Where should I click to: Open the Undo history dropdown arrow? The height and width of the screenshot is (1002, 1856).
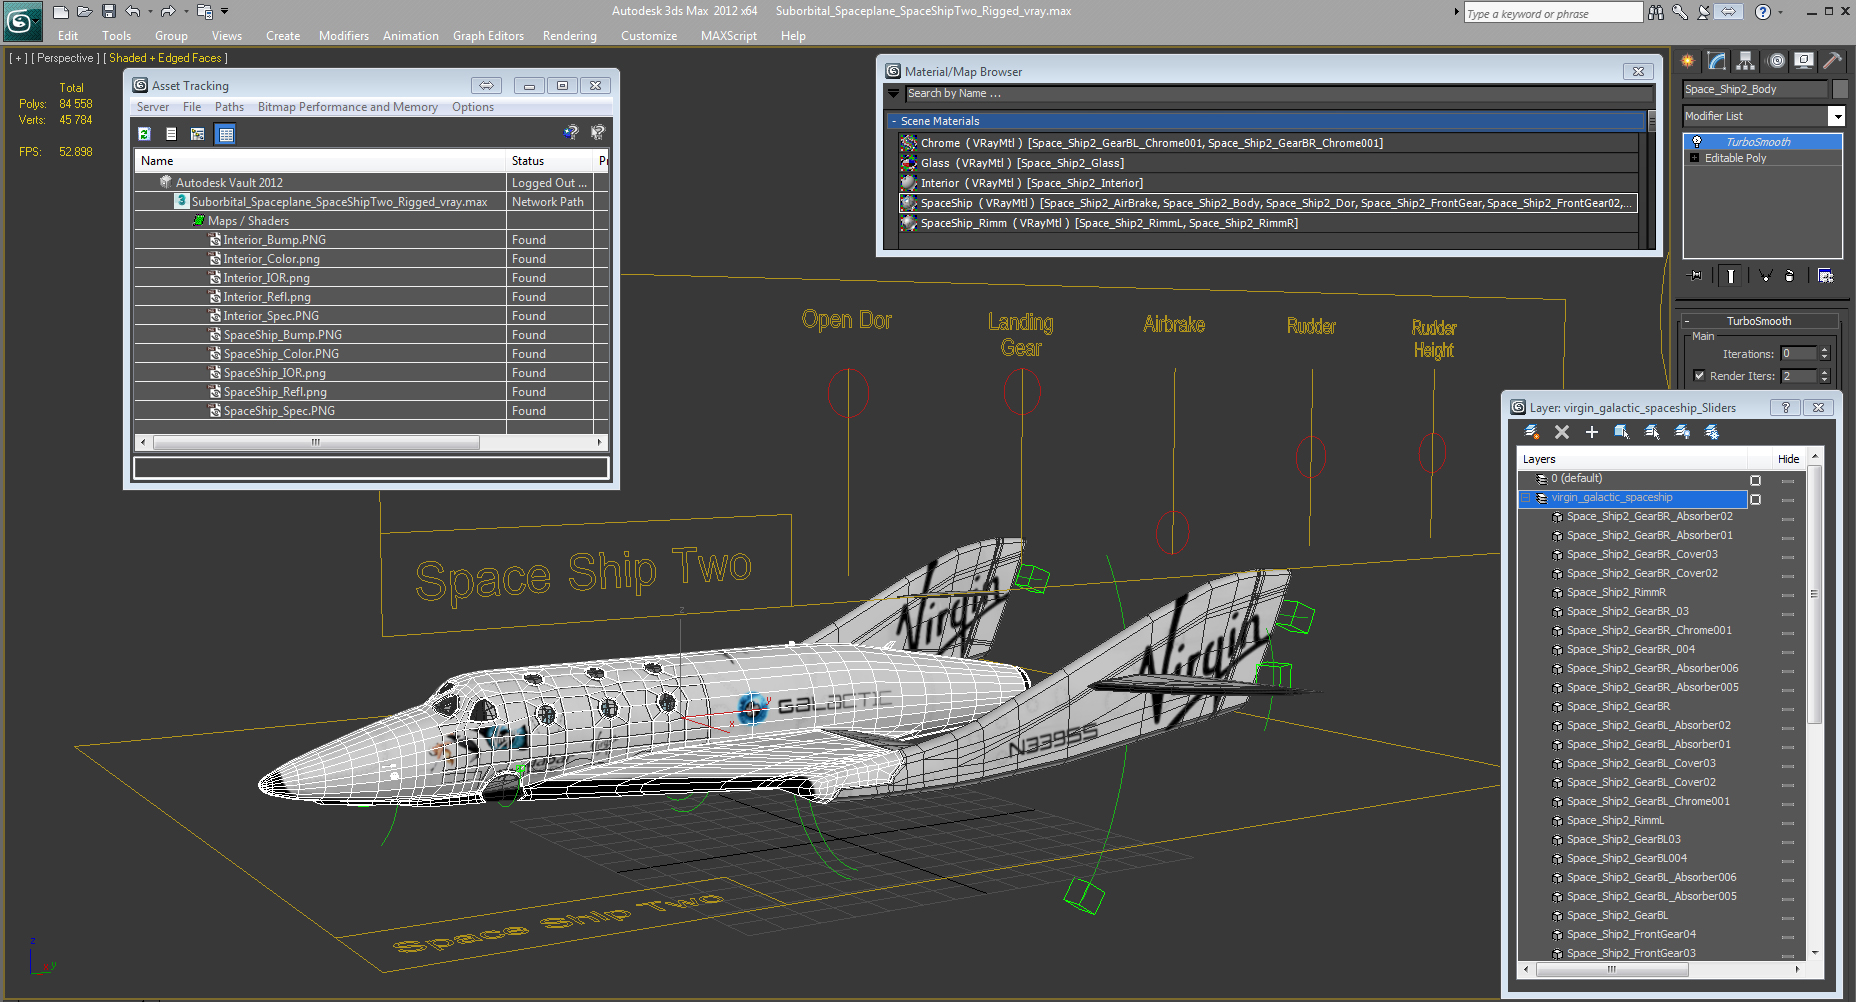[150, 12]
